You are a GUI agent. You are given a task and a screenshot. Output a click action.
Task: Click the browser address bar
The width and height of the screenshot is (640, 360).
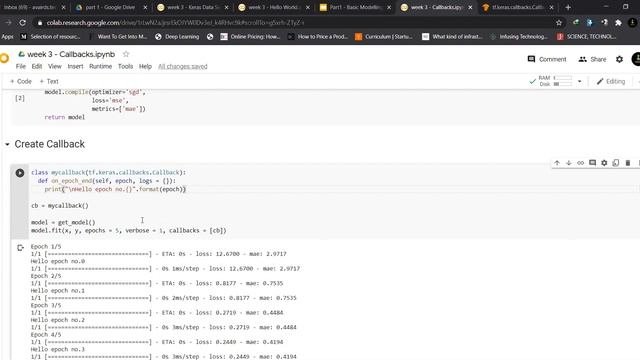click(294, 23)
